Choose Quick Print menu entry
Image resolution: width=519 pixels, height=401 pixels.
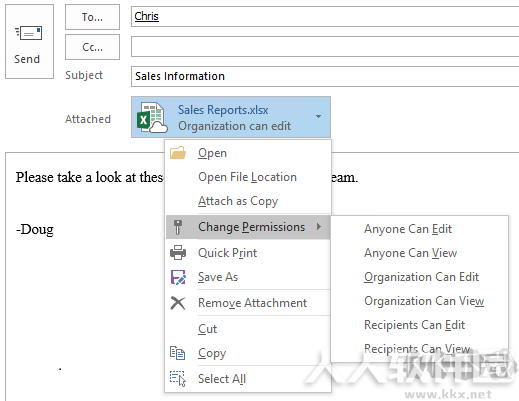[248, 253]
